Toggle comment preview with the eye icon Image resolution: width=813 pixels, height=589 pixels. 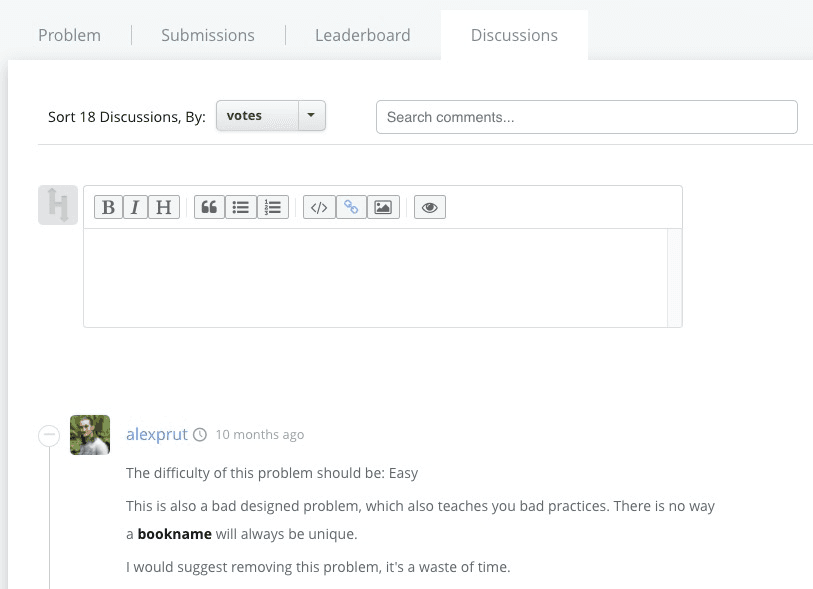pos(429,207)
